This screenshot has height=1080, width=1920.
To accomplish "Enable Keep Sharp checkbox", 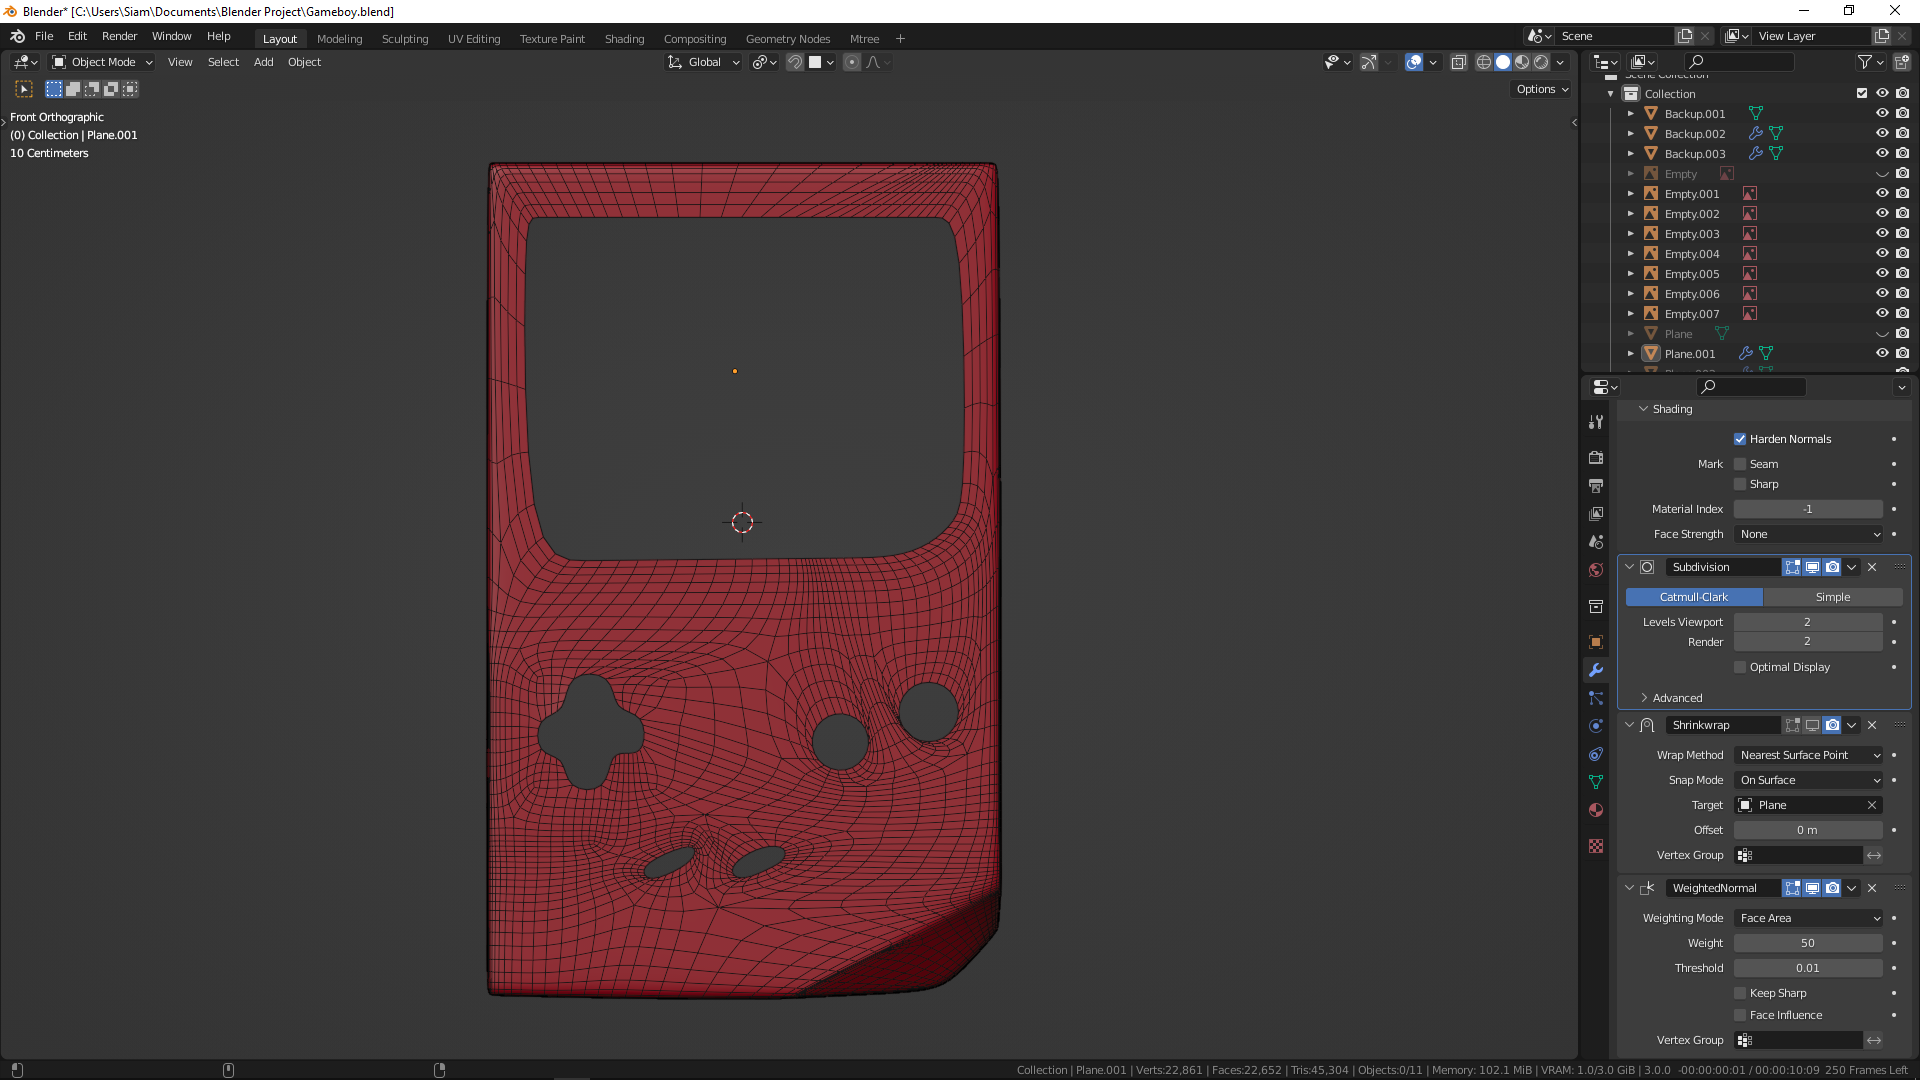I will pyautogui.click(x=1740, y=993).
